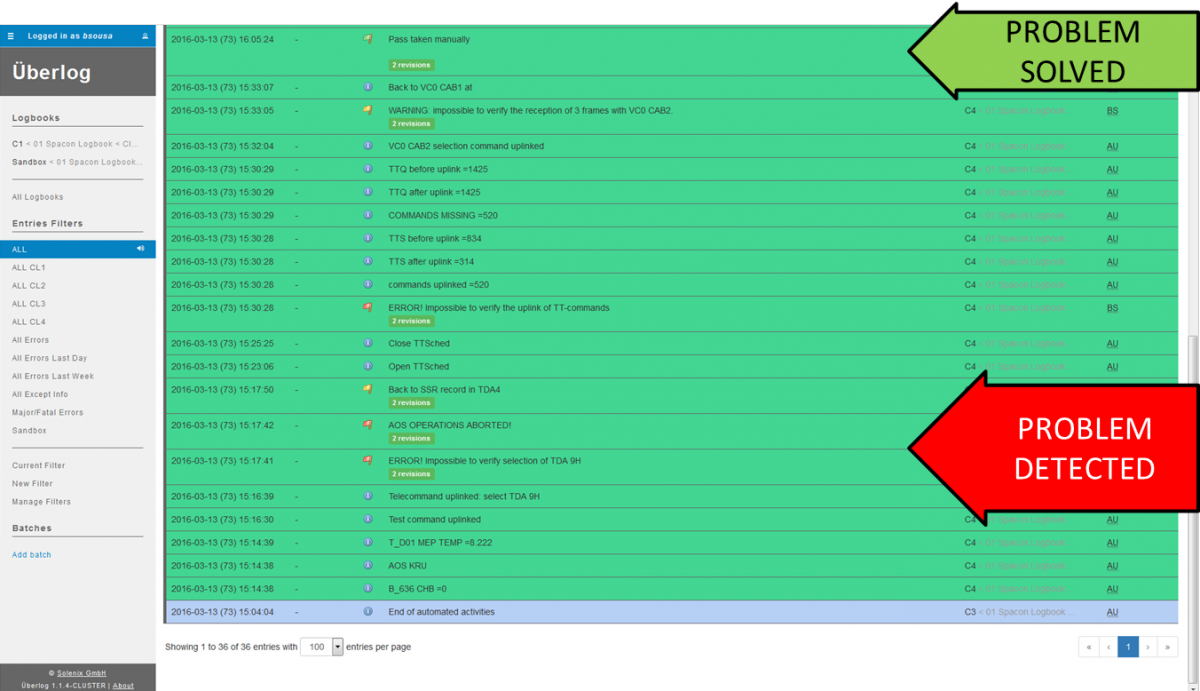Click the info icon beside Close TTSched
The height and width of the screenshot is (691, 1200).
tap(367, 343)
